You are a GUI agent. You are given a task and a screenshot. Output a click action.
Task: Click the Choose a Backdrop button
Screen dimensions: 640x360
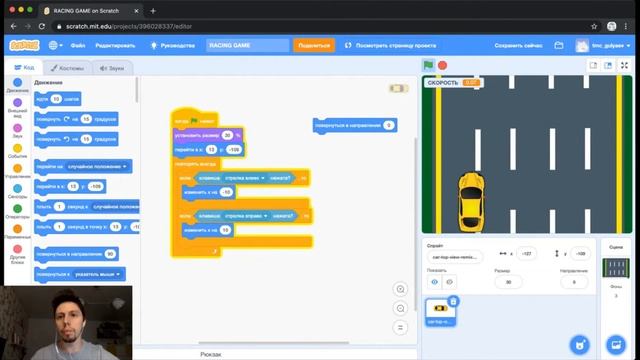[x=616, y=345]
